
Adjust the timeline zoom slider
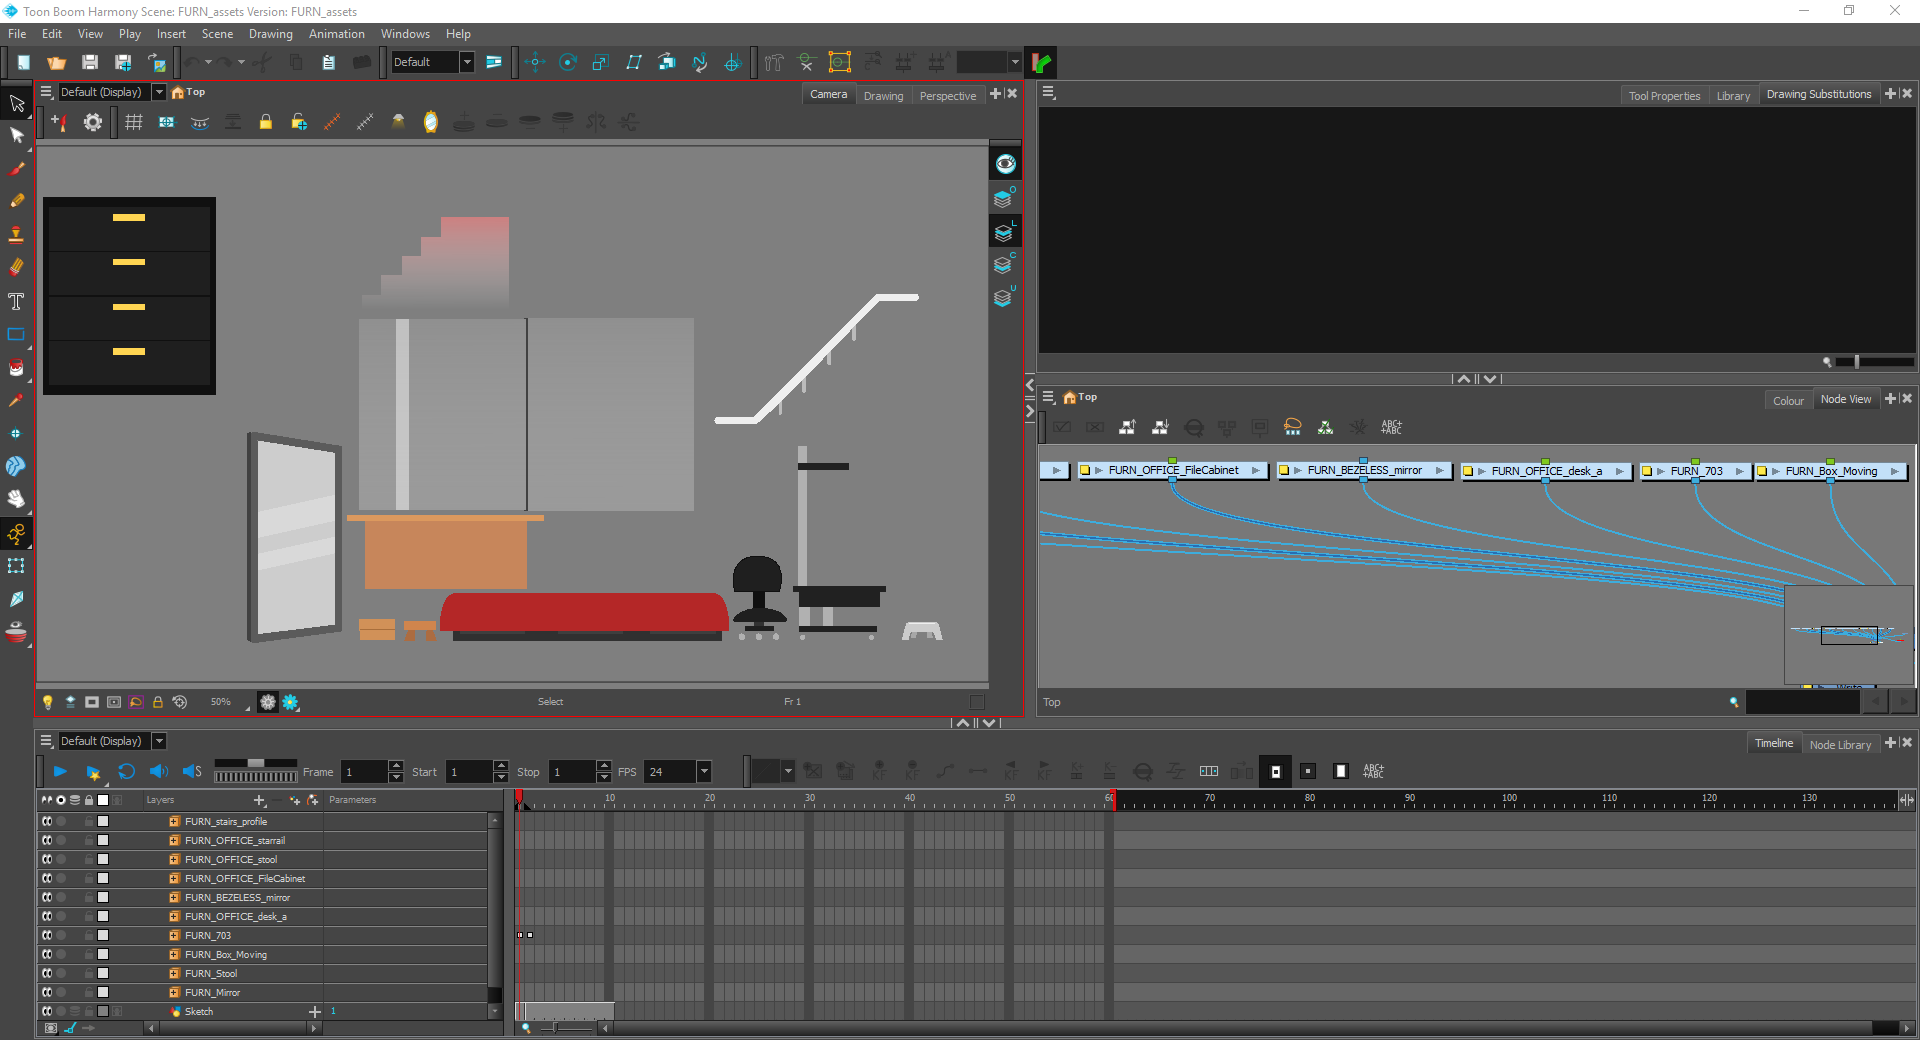click(x=556, y=1028)
